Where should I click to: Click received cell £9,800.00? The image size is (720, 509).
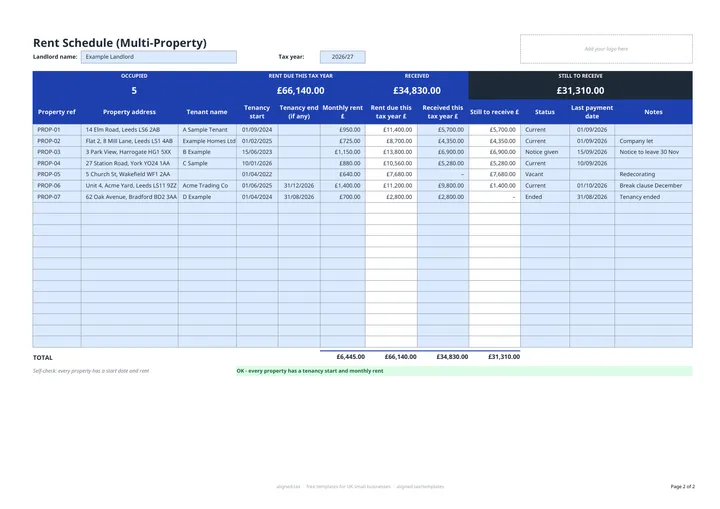[x=443, y=186]
